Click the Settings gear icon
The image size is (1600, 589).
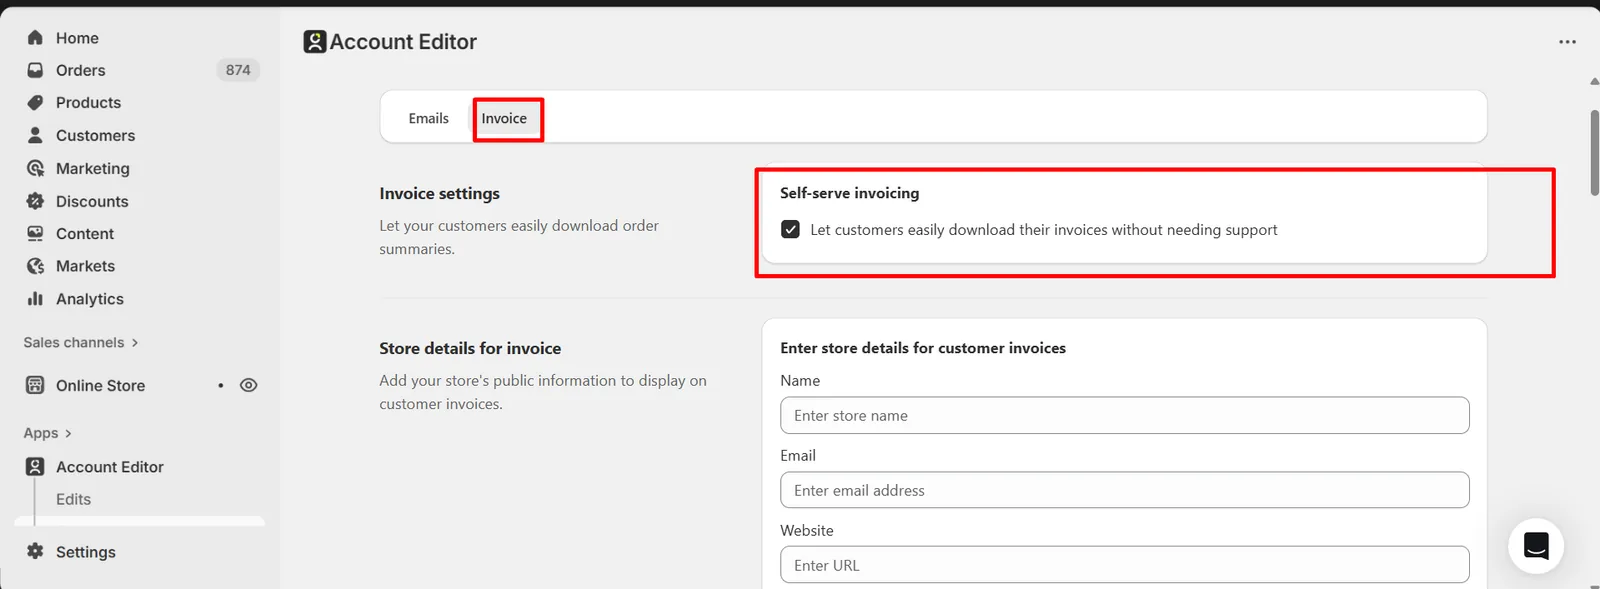tap(35, 551)
